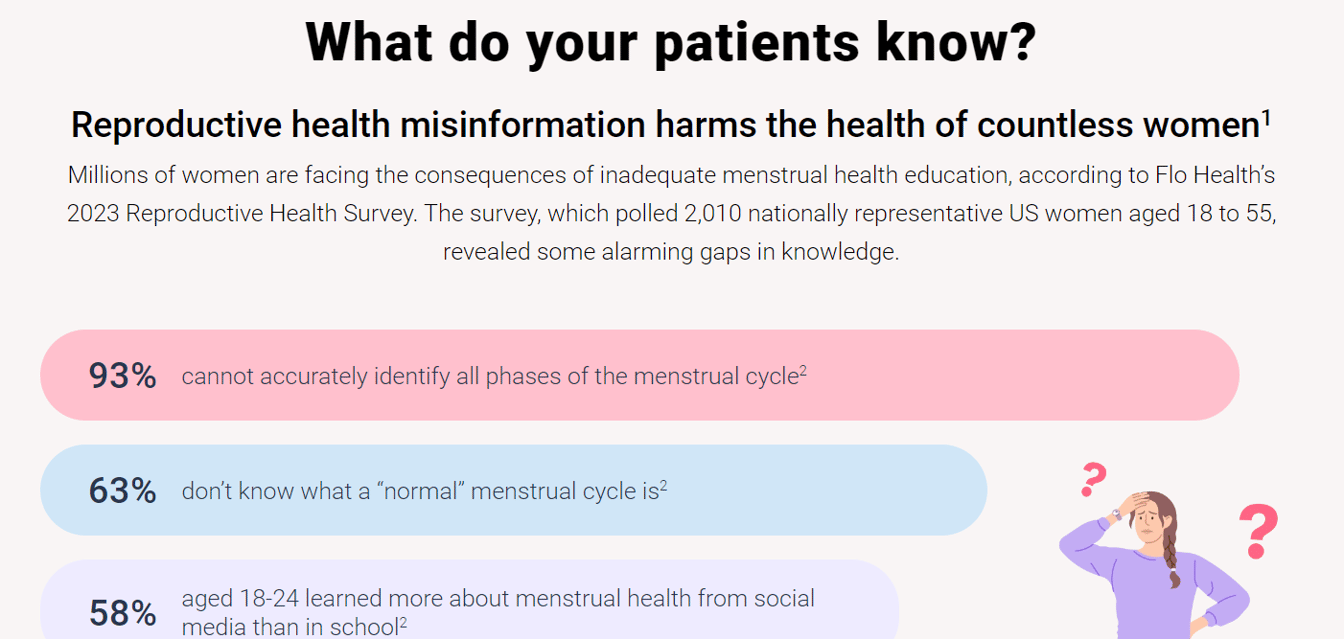
Task: Click the small pink question mark icon
Action: 1094,481
